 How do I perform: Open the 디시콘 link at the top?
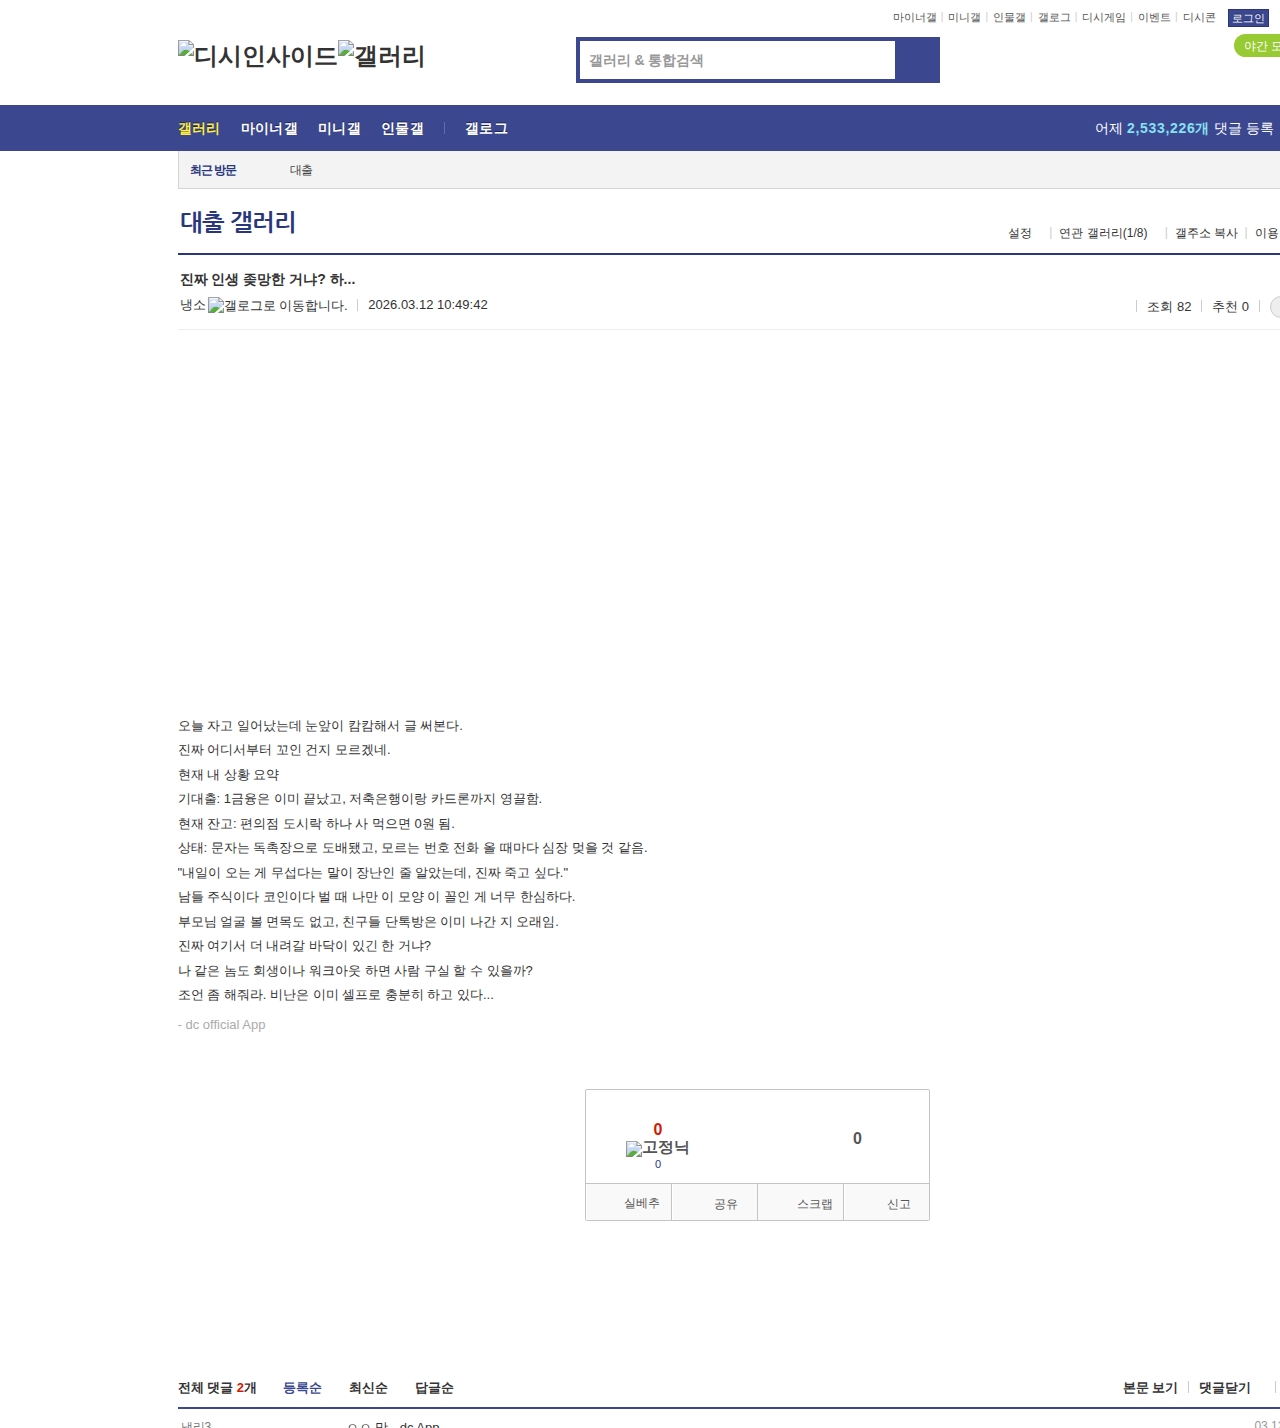click(x=1199, y=18)
